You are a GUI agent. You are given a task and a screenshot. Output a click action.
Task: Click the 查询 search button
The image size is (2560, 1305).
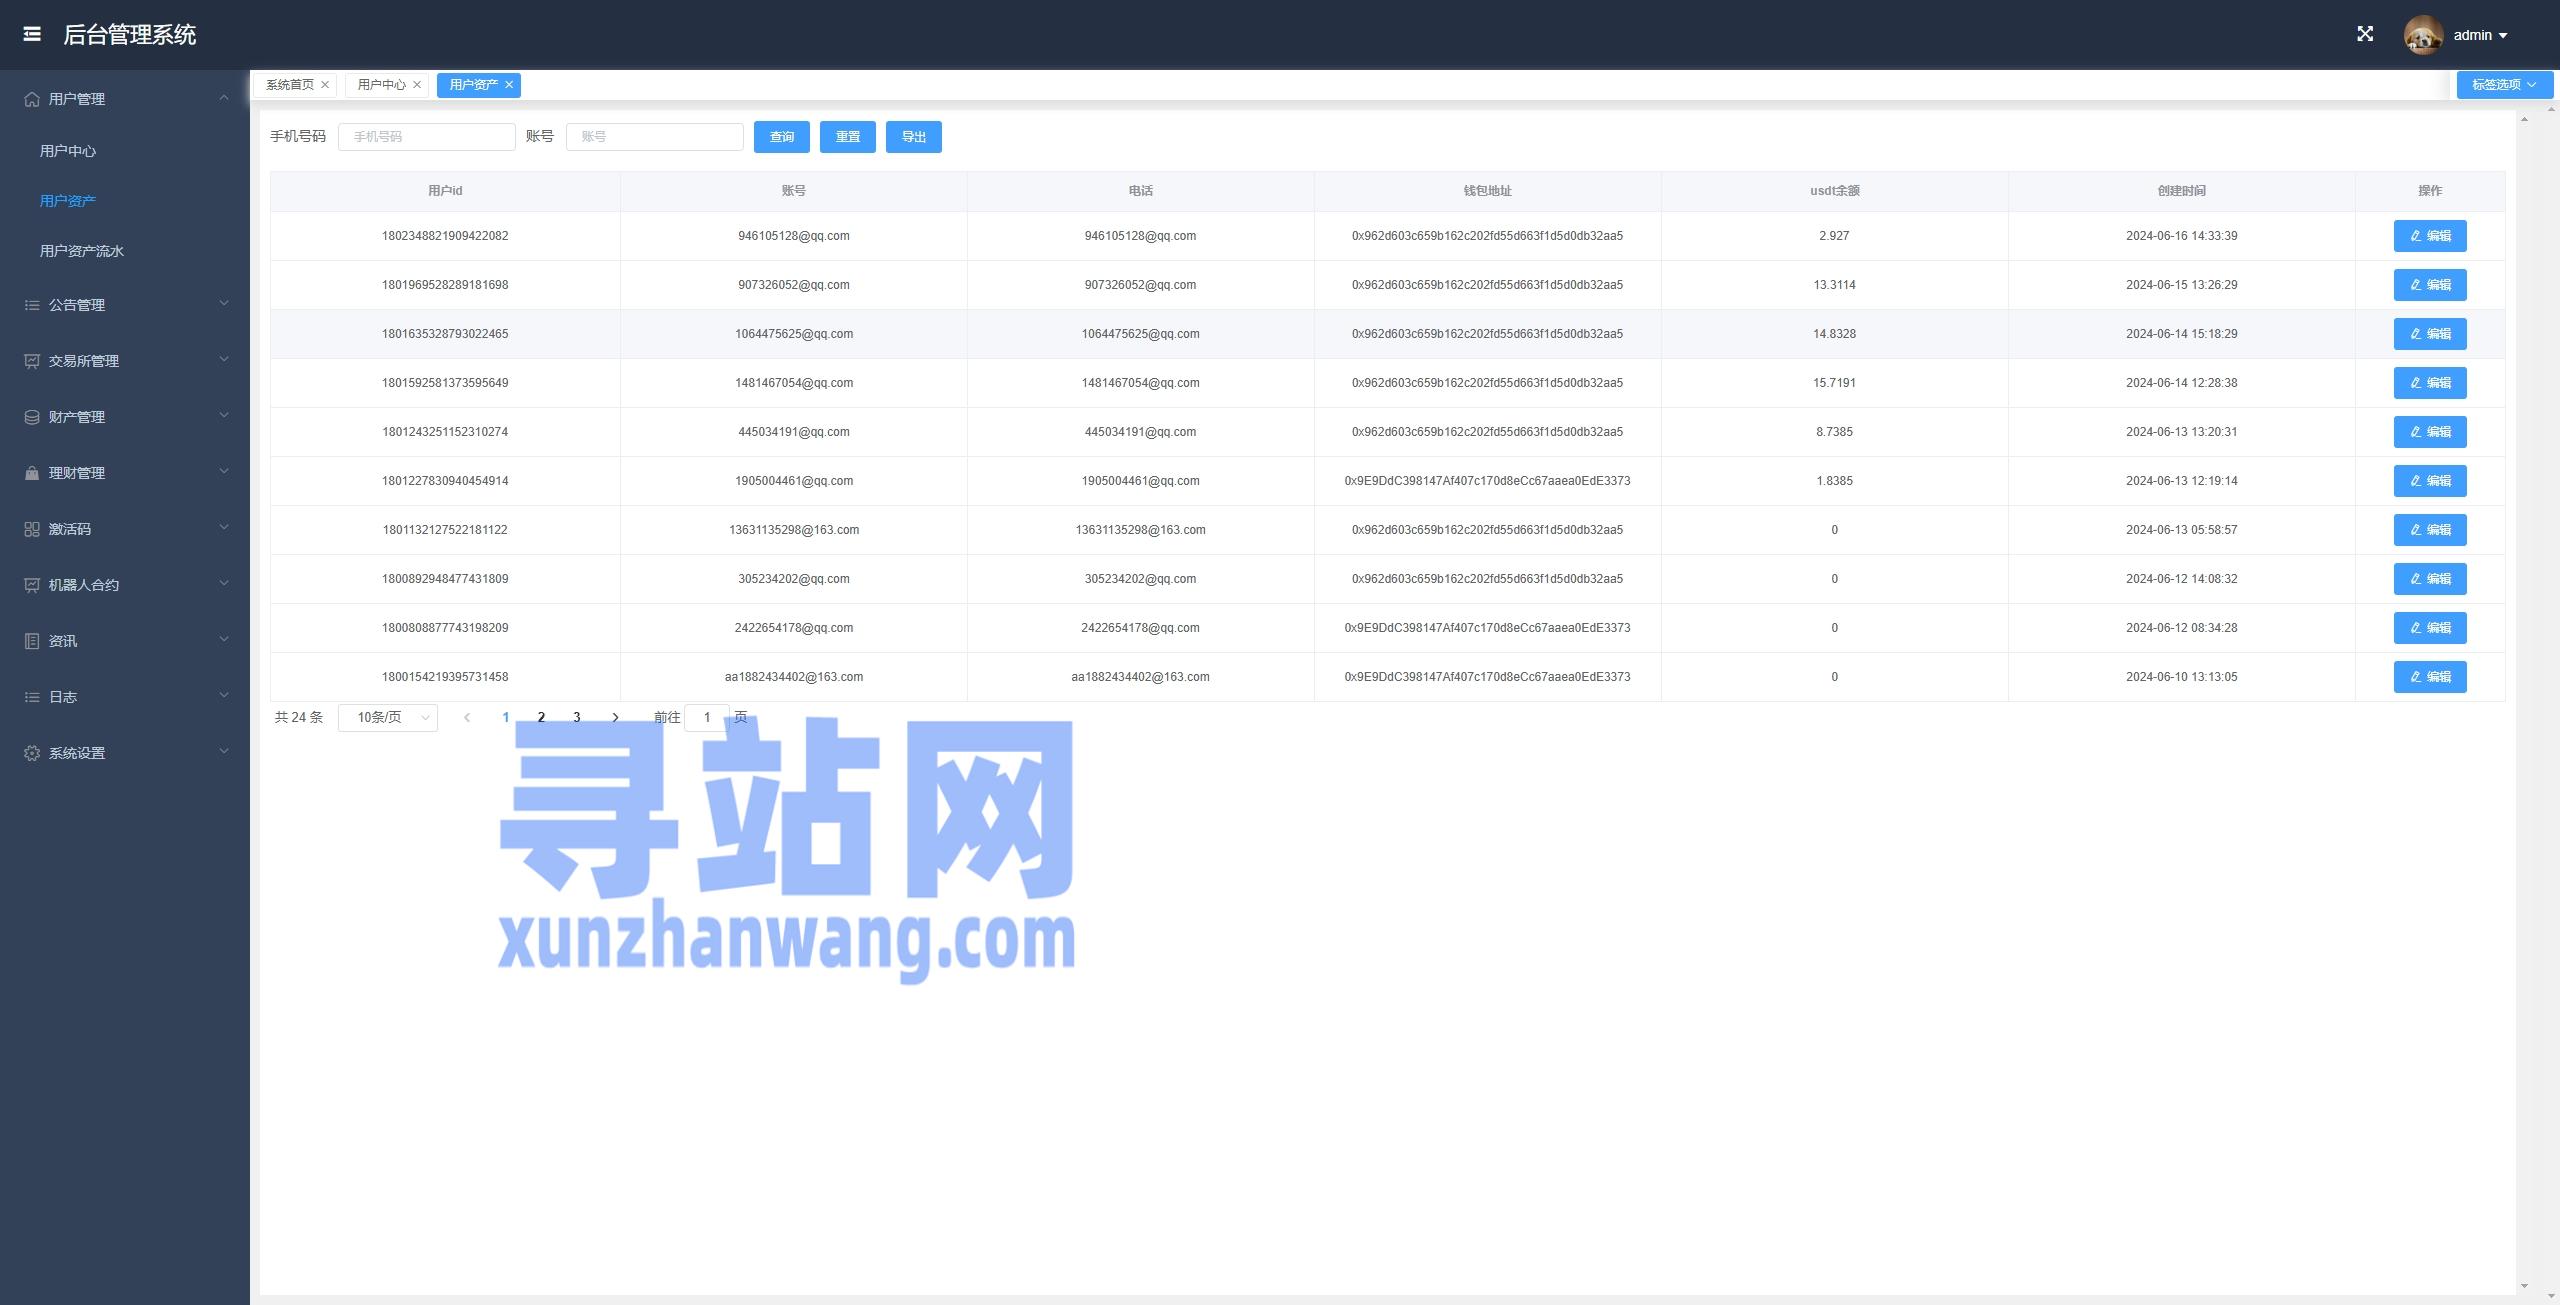tap(782, 137)
